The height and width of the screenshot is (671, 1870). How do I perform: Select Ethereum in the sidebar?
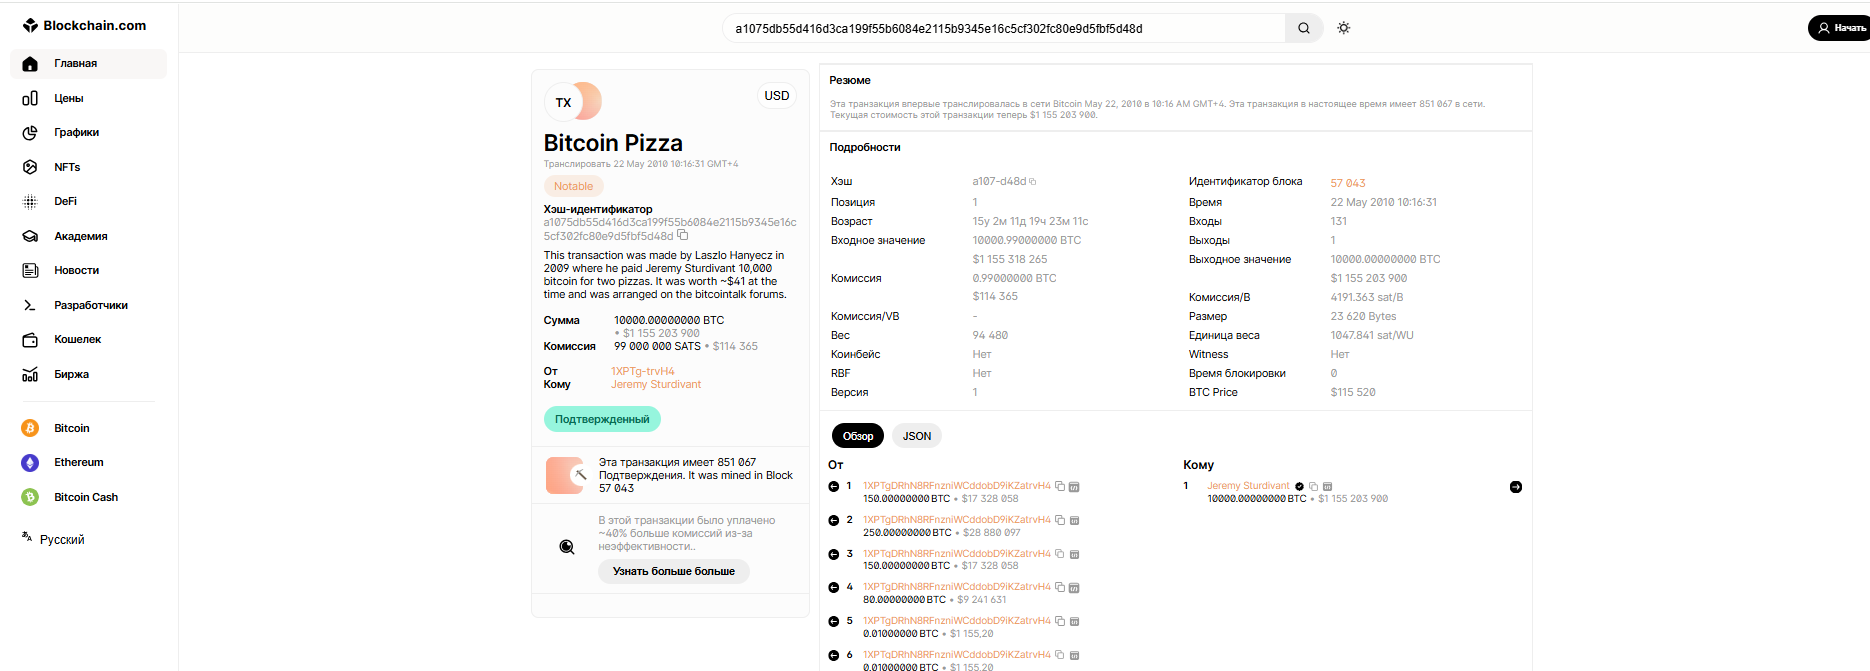[78, 462]
